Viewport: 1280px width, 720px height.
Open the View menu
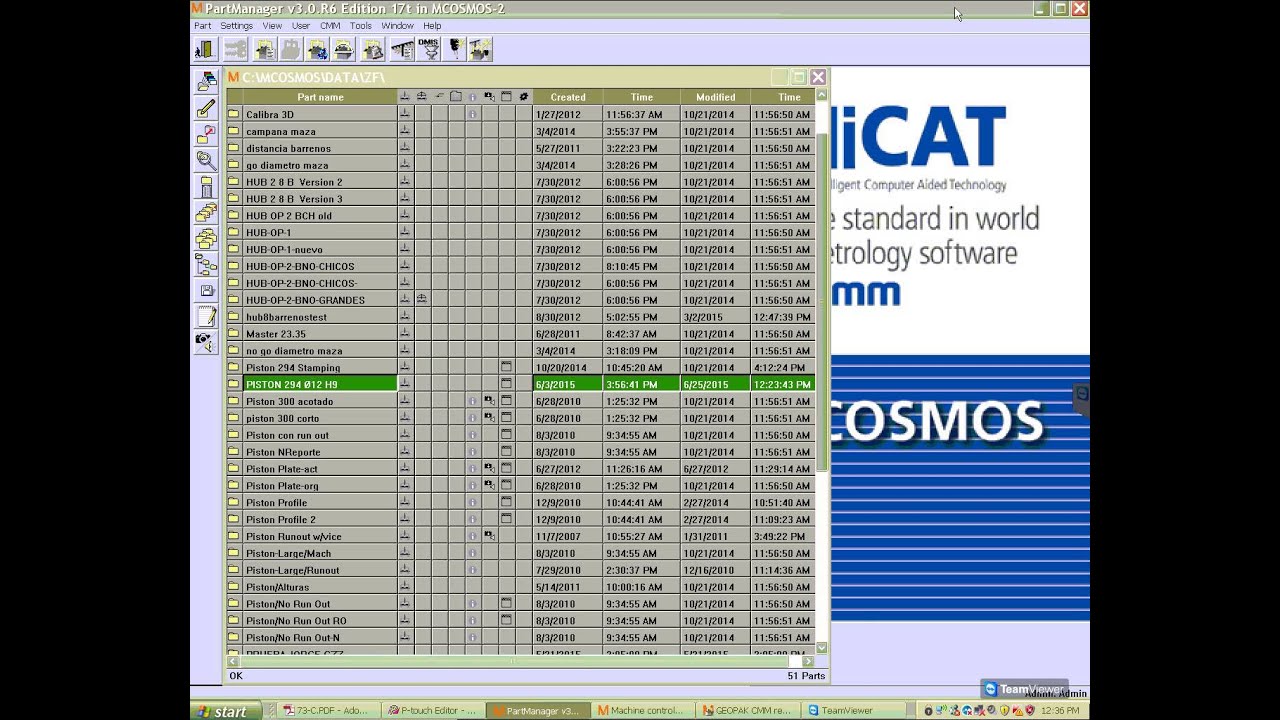click(x=272, y=26)
